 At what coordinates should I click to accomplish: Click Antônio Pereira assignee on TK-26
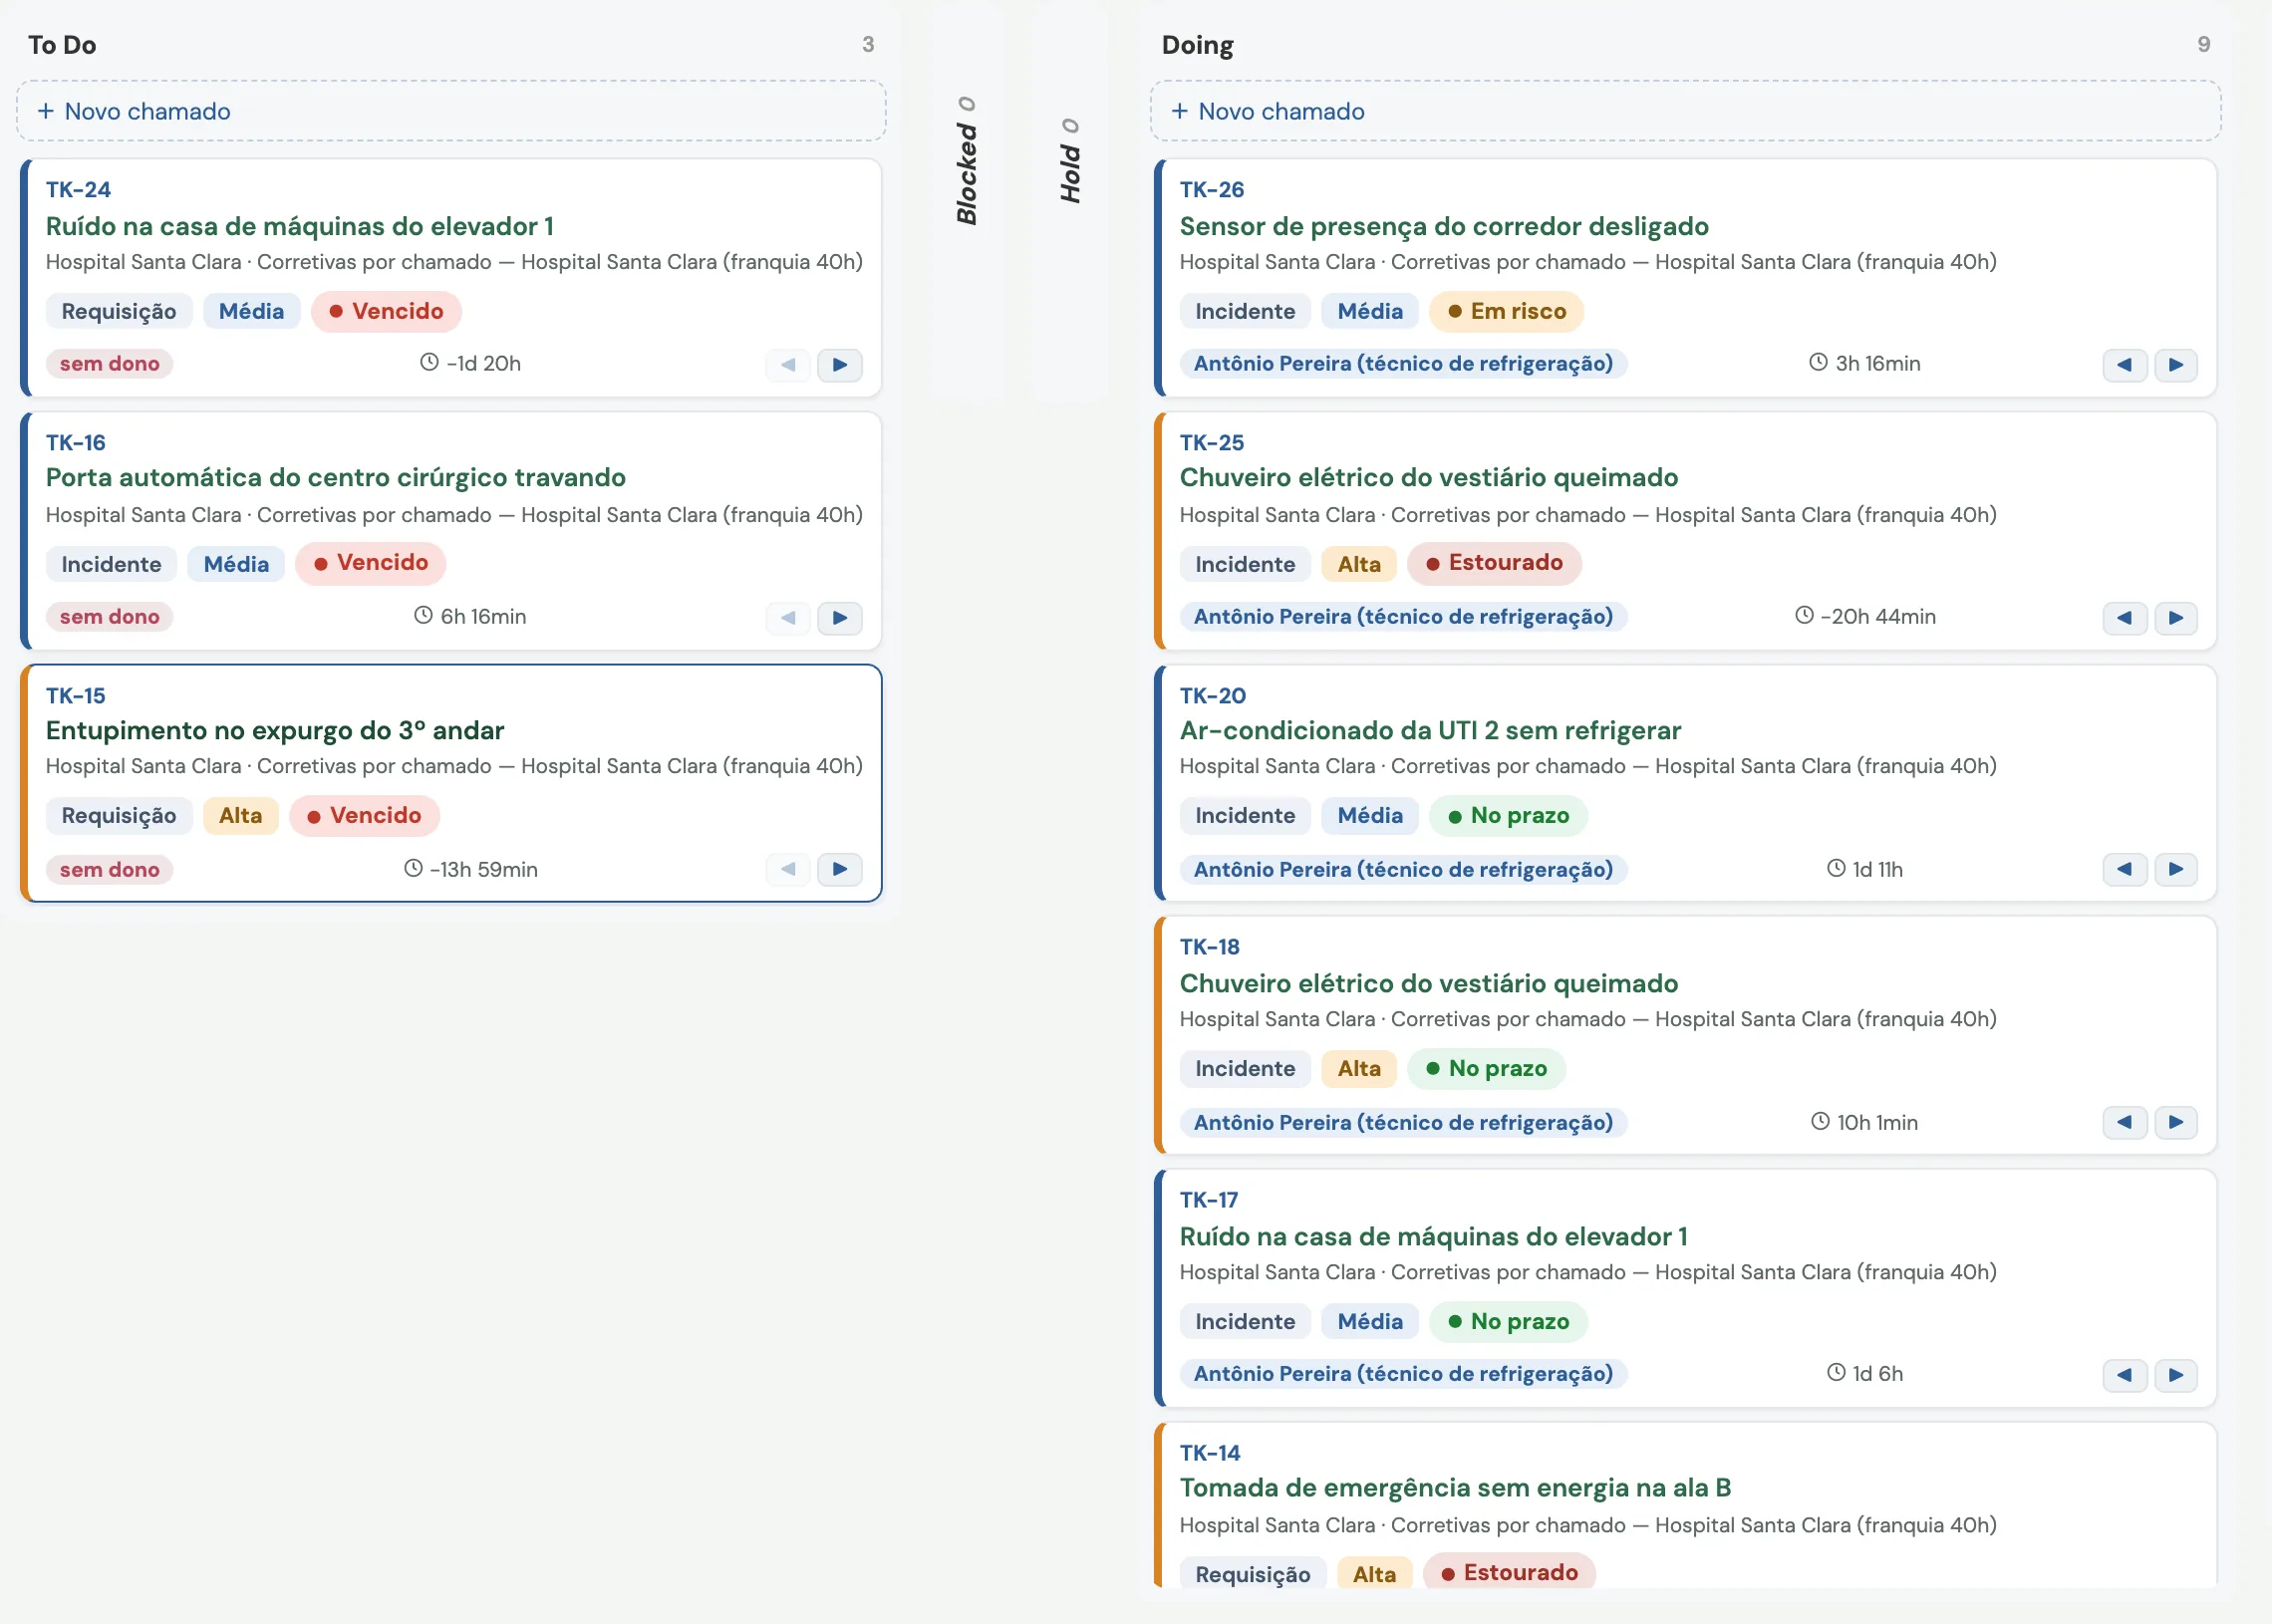click(1403, 363)
